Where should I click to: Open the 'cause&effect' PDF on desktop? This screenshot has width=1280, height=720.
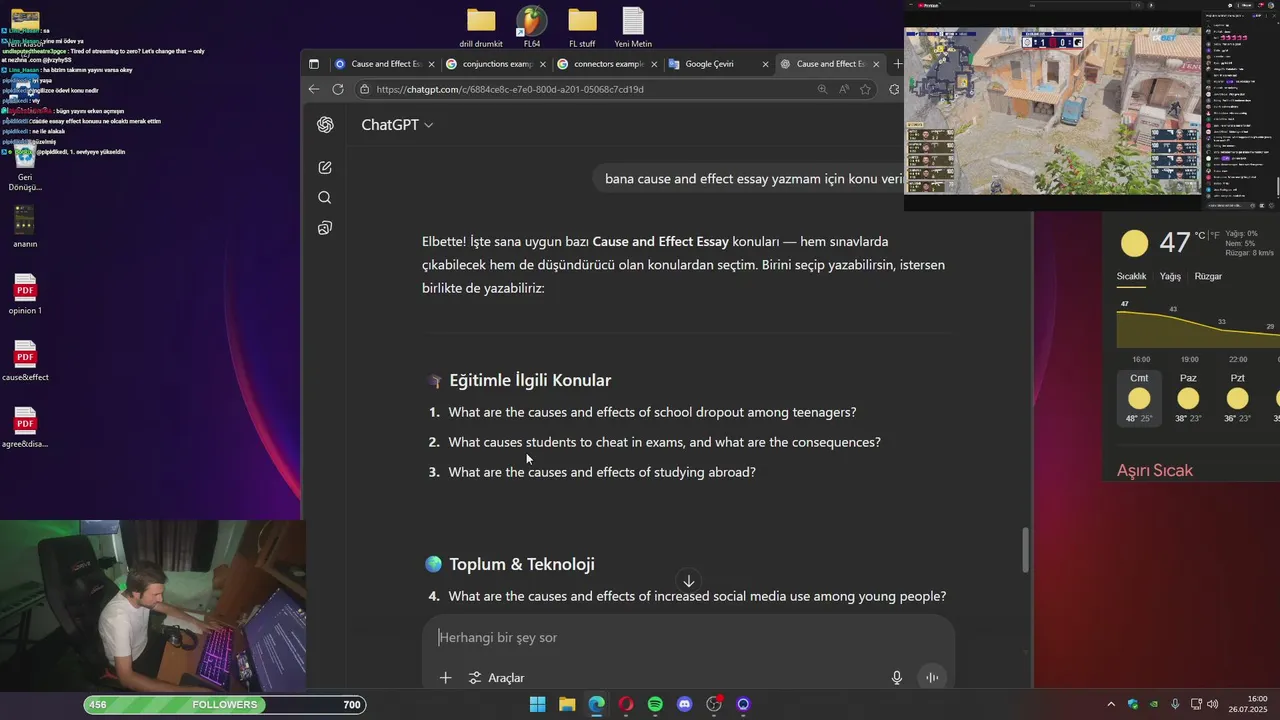click(25, 361)
